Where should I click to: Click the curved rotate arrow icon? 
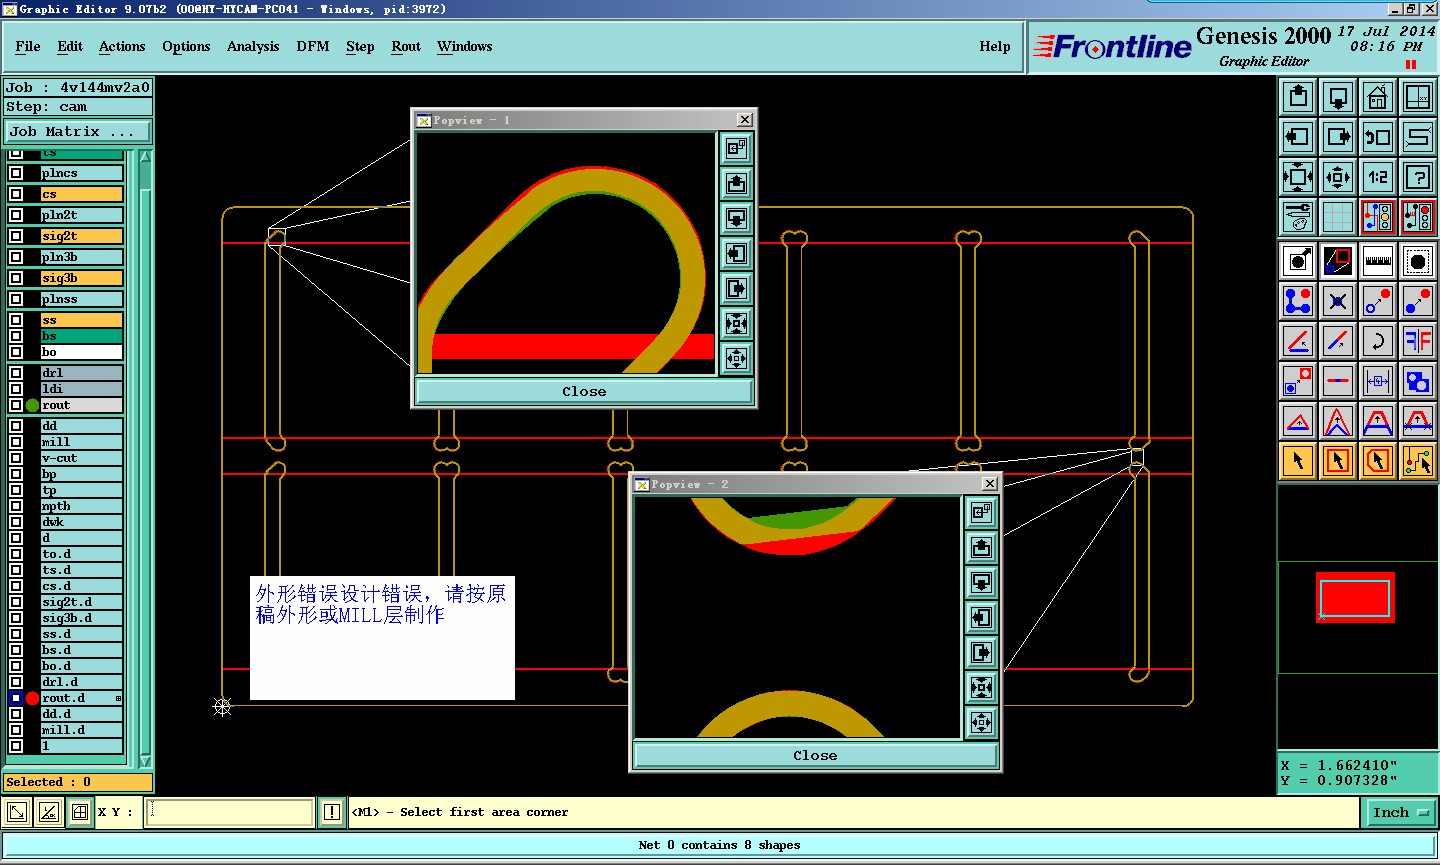1378,341
